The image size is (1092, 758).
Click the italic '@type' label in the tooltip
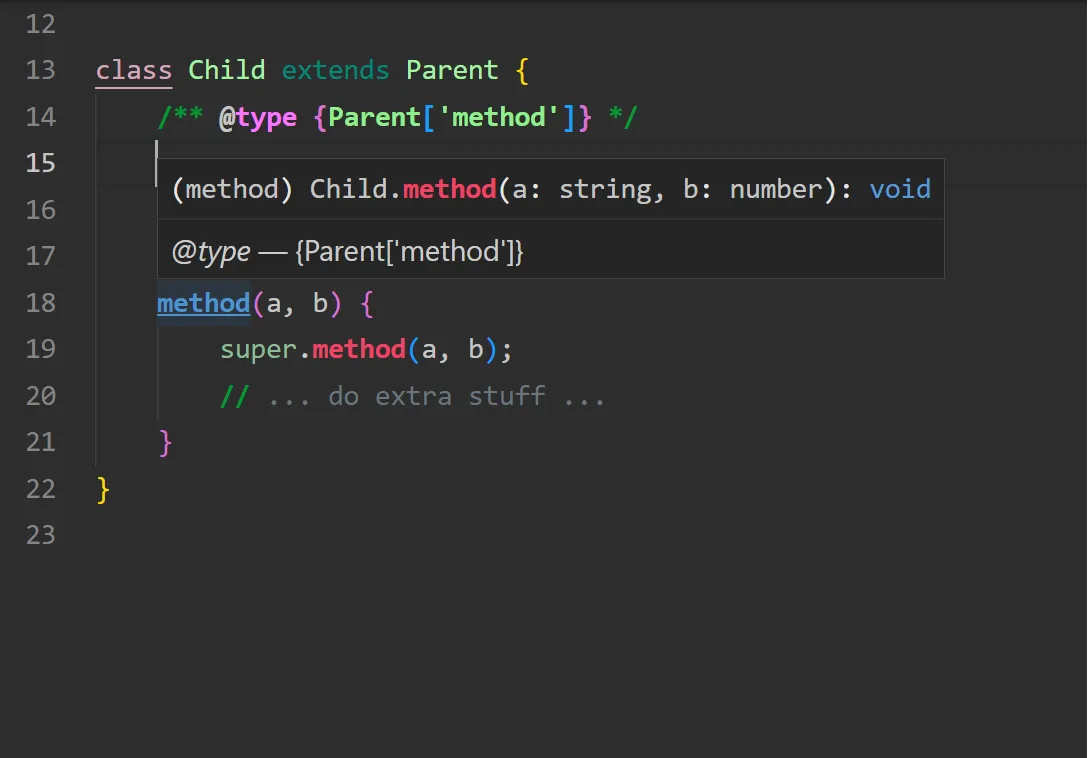click(x=210, y=252)
